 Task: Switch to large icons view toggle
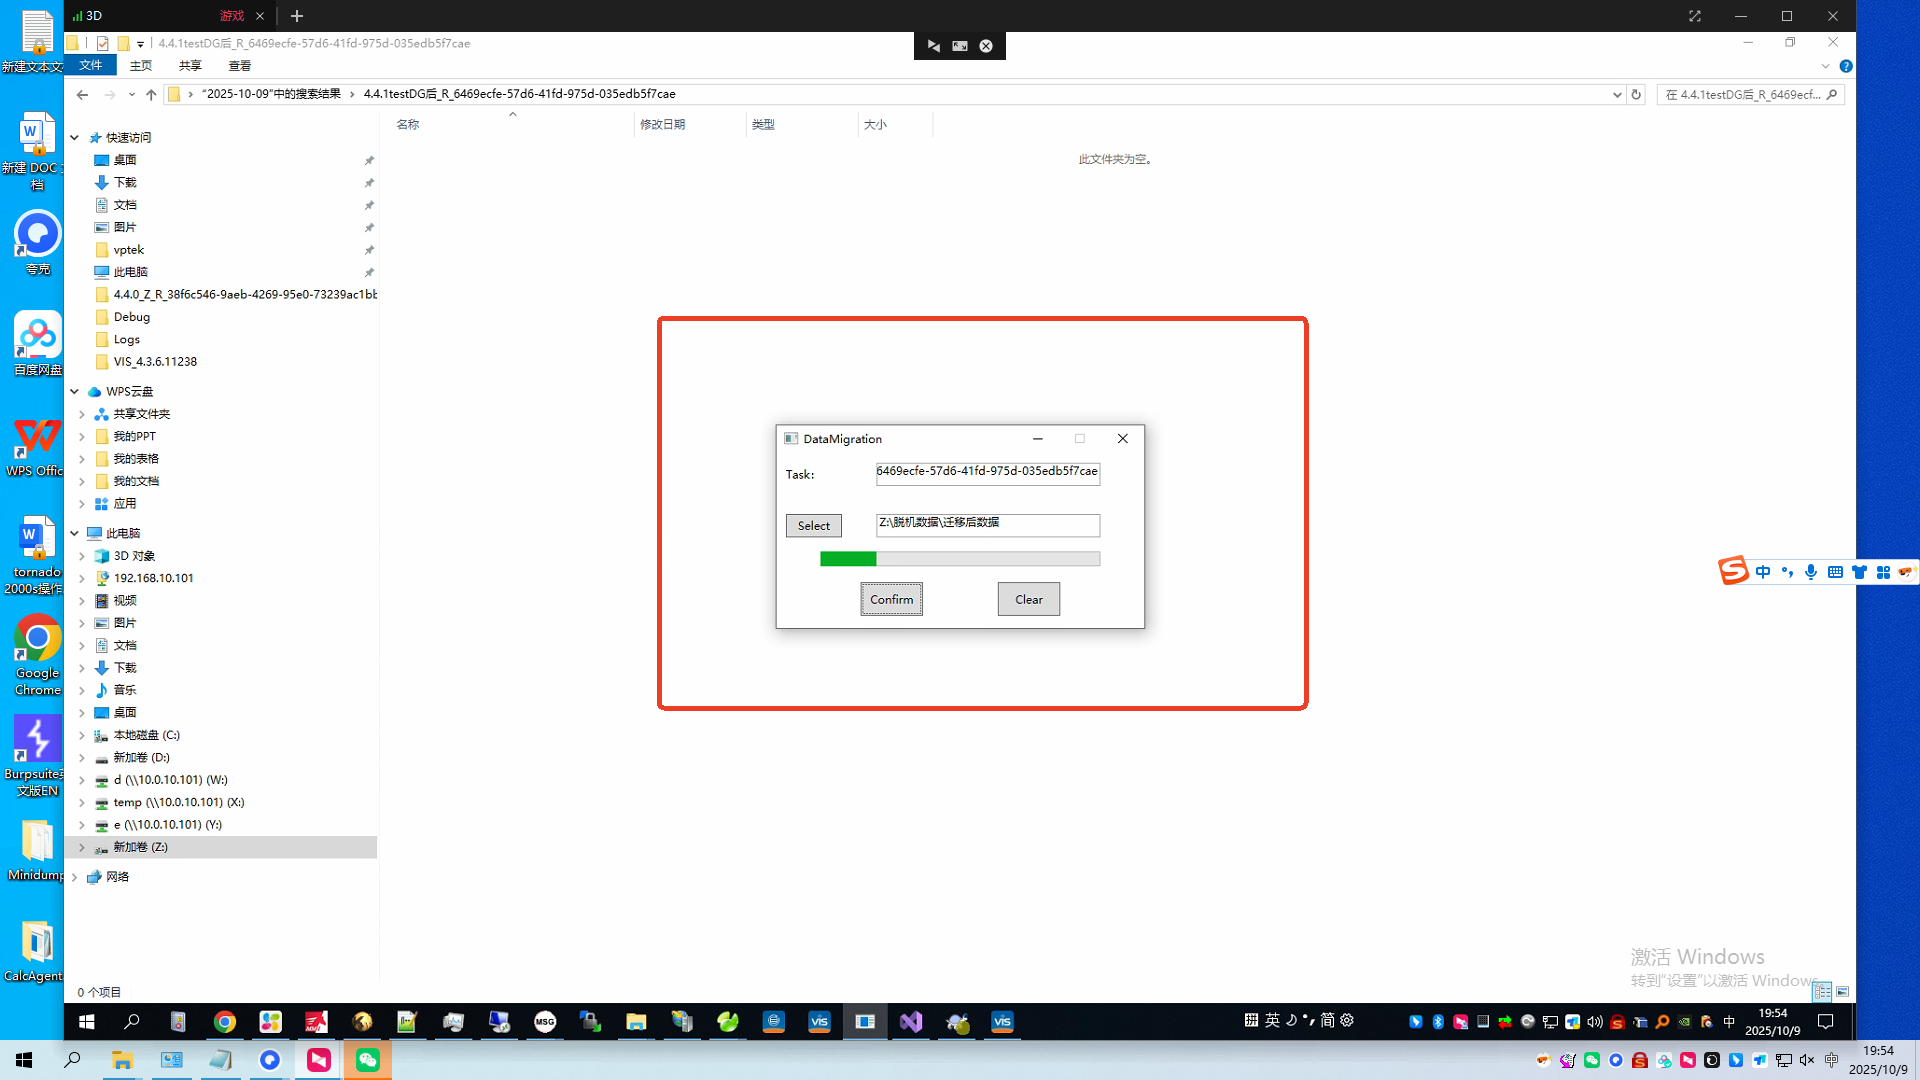tap(1842, 992)
